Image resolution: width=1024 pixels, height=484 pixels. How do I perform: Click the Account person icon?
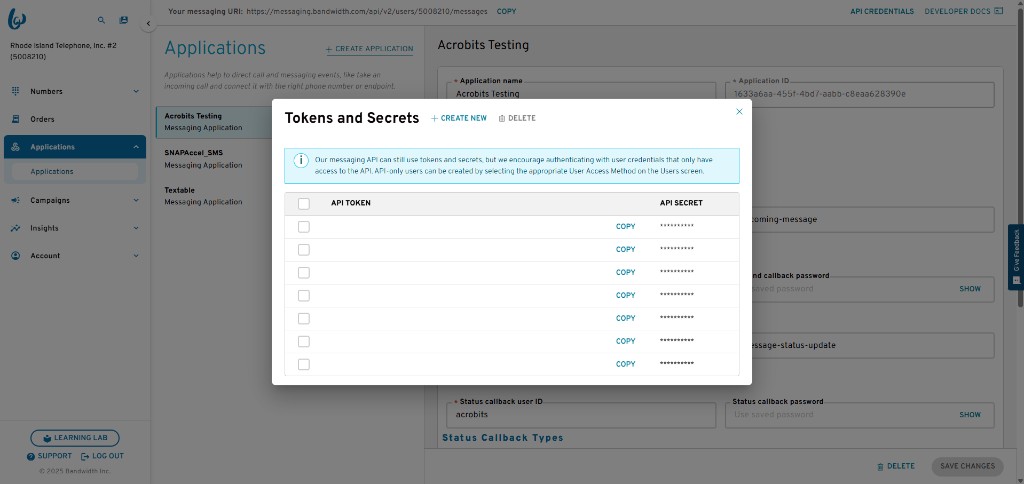click(x=16, y=255)
